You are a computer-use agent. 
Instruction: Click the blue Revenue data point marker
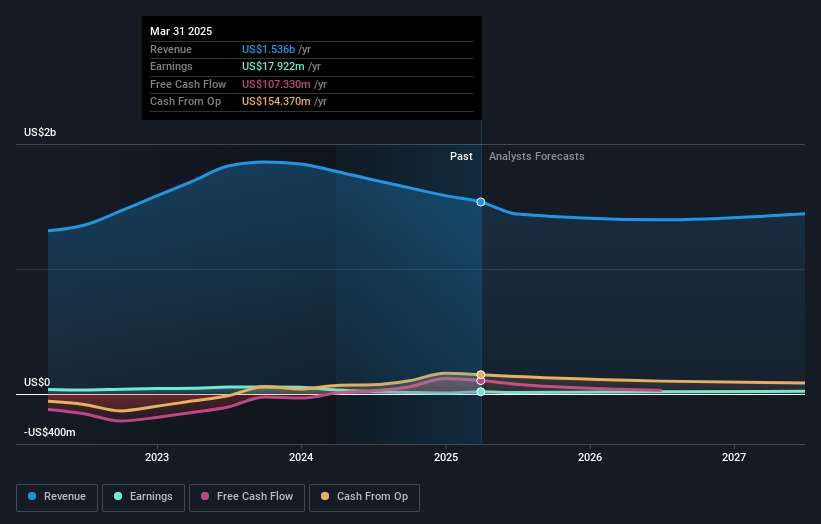click(x=481, y=202)
